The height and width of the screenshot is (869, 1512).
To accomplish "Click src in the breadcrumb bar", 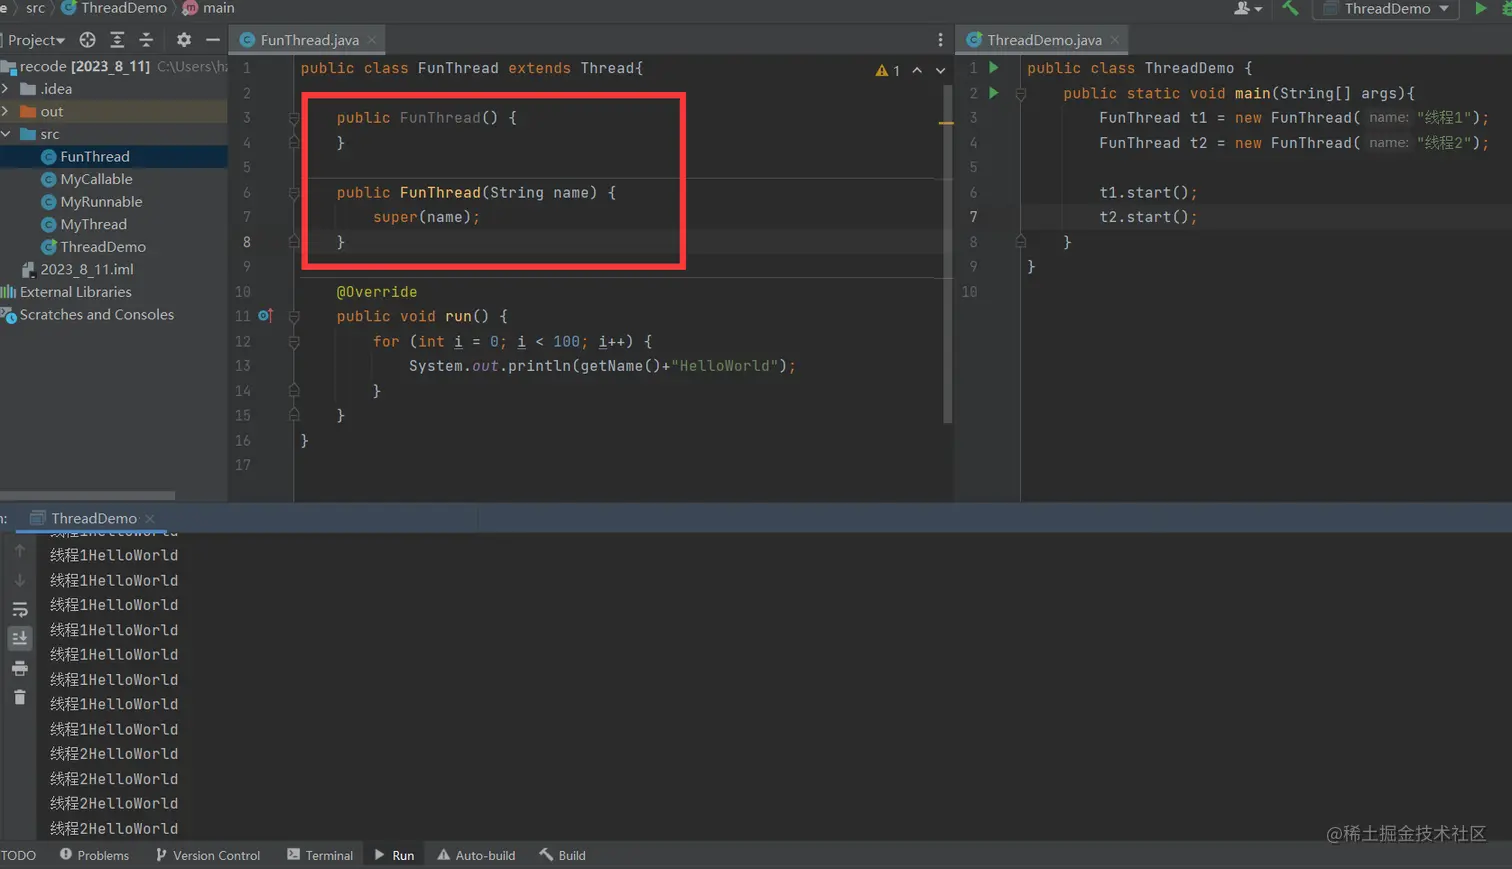I will [35, 8].
